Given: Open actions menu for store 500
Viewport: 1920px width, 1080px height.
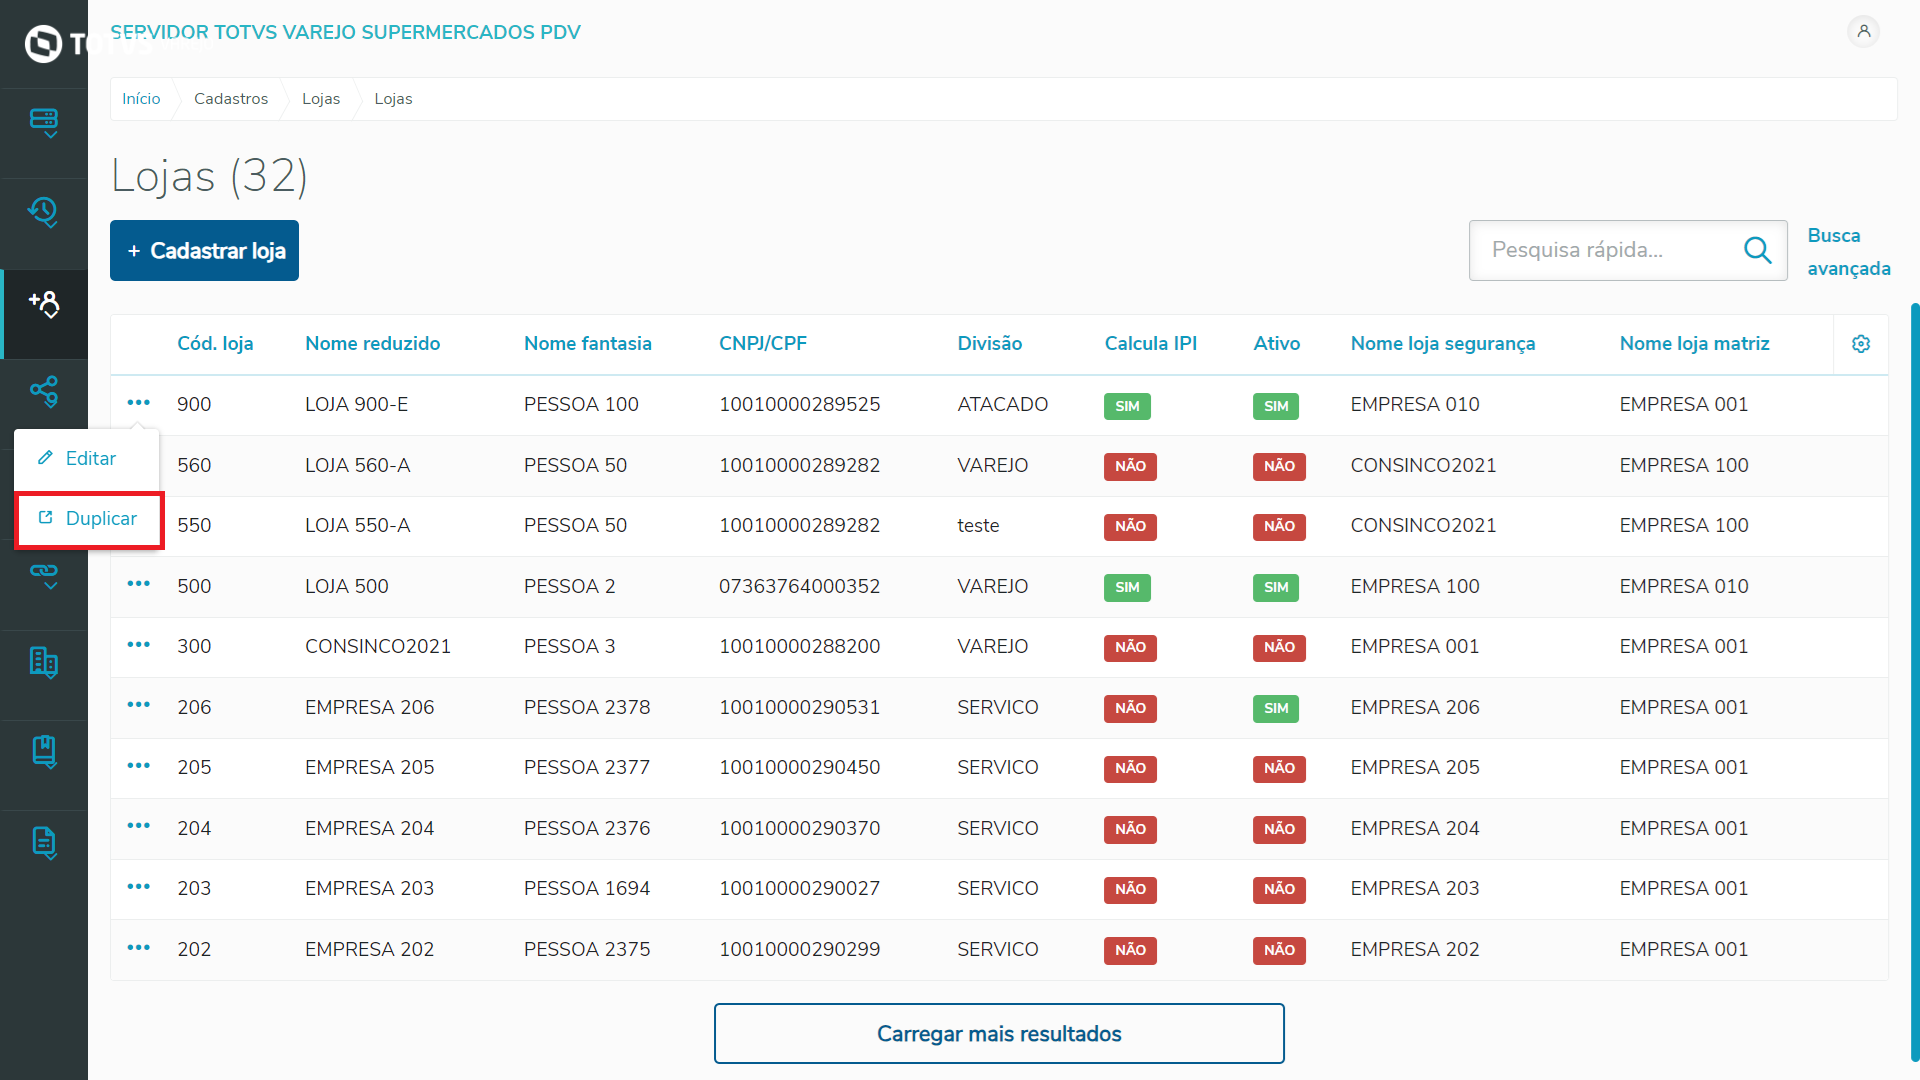Looking at the screenshot, I should (139, 584).
